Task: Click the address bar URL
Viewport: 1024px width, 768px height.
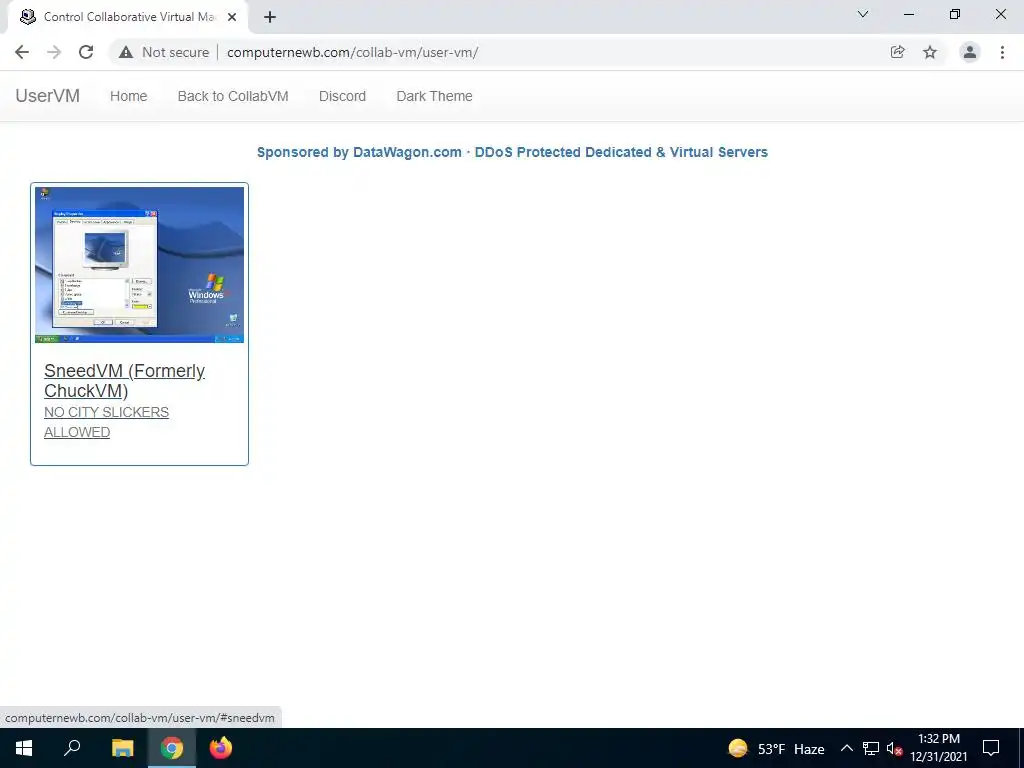Action: coord(353,52)
